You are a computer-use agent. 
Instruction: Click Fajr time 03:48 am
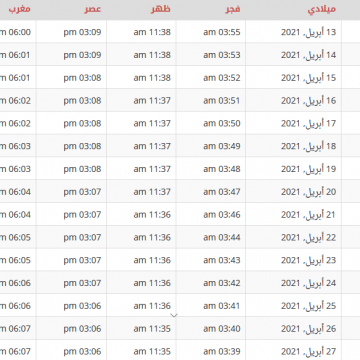(x=222, y=169)
